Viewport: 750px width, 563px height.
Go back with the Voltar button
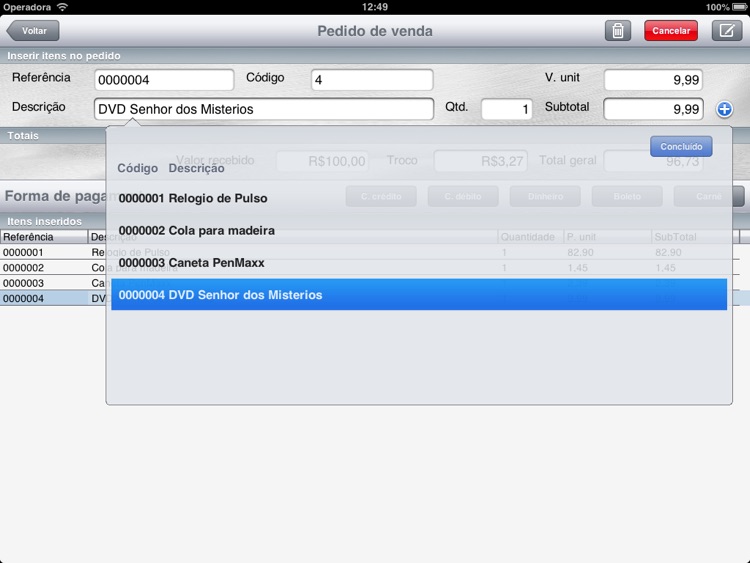pos(33,31)
